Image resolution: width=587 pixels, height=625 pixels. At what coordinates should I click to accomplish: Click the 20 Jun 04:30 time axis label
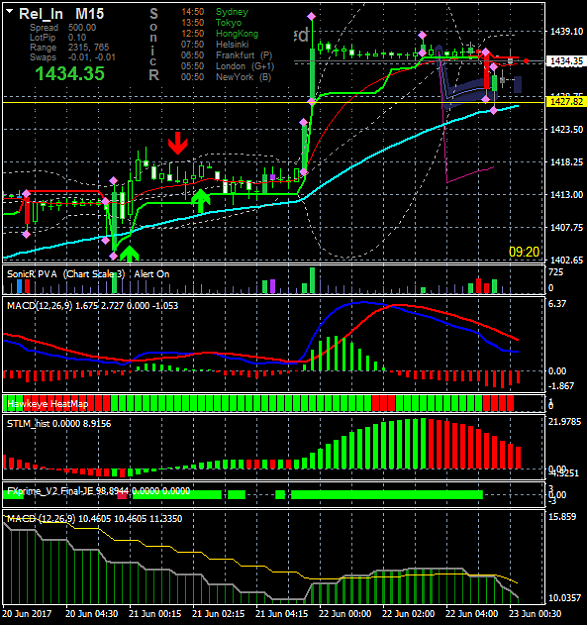pyautogui.click(x=91, y=614)
